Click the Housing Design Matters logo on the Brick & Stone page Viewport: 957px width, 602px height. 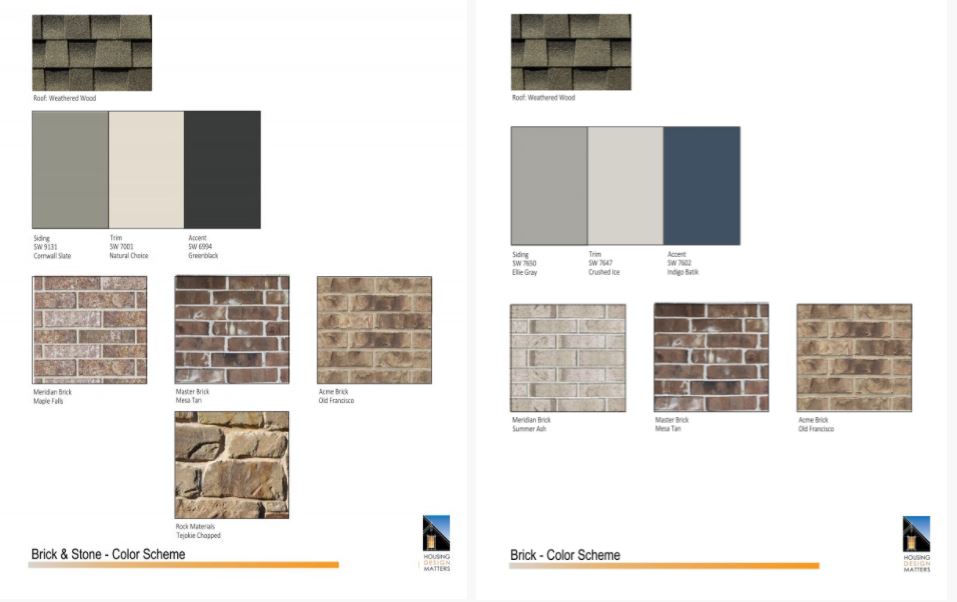(436, 543)
